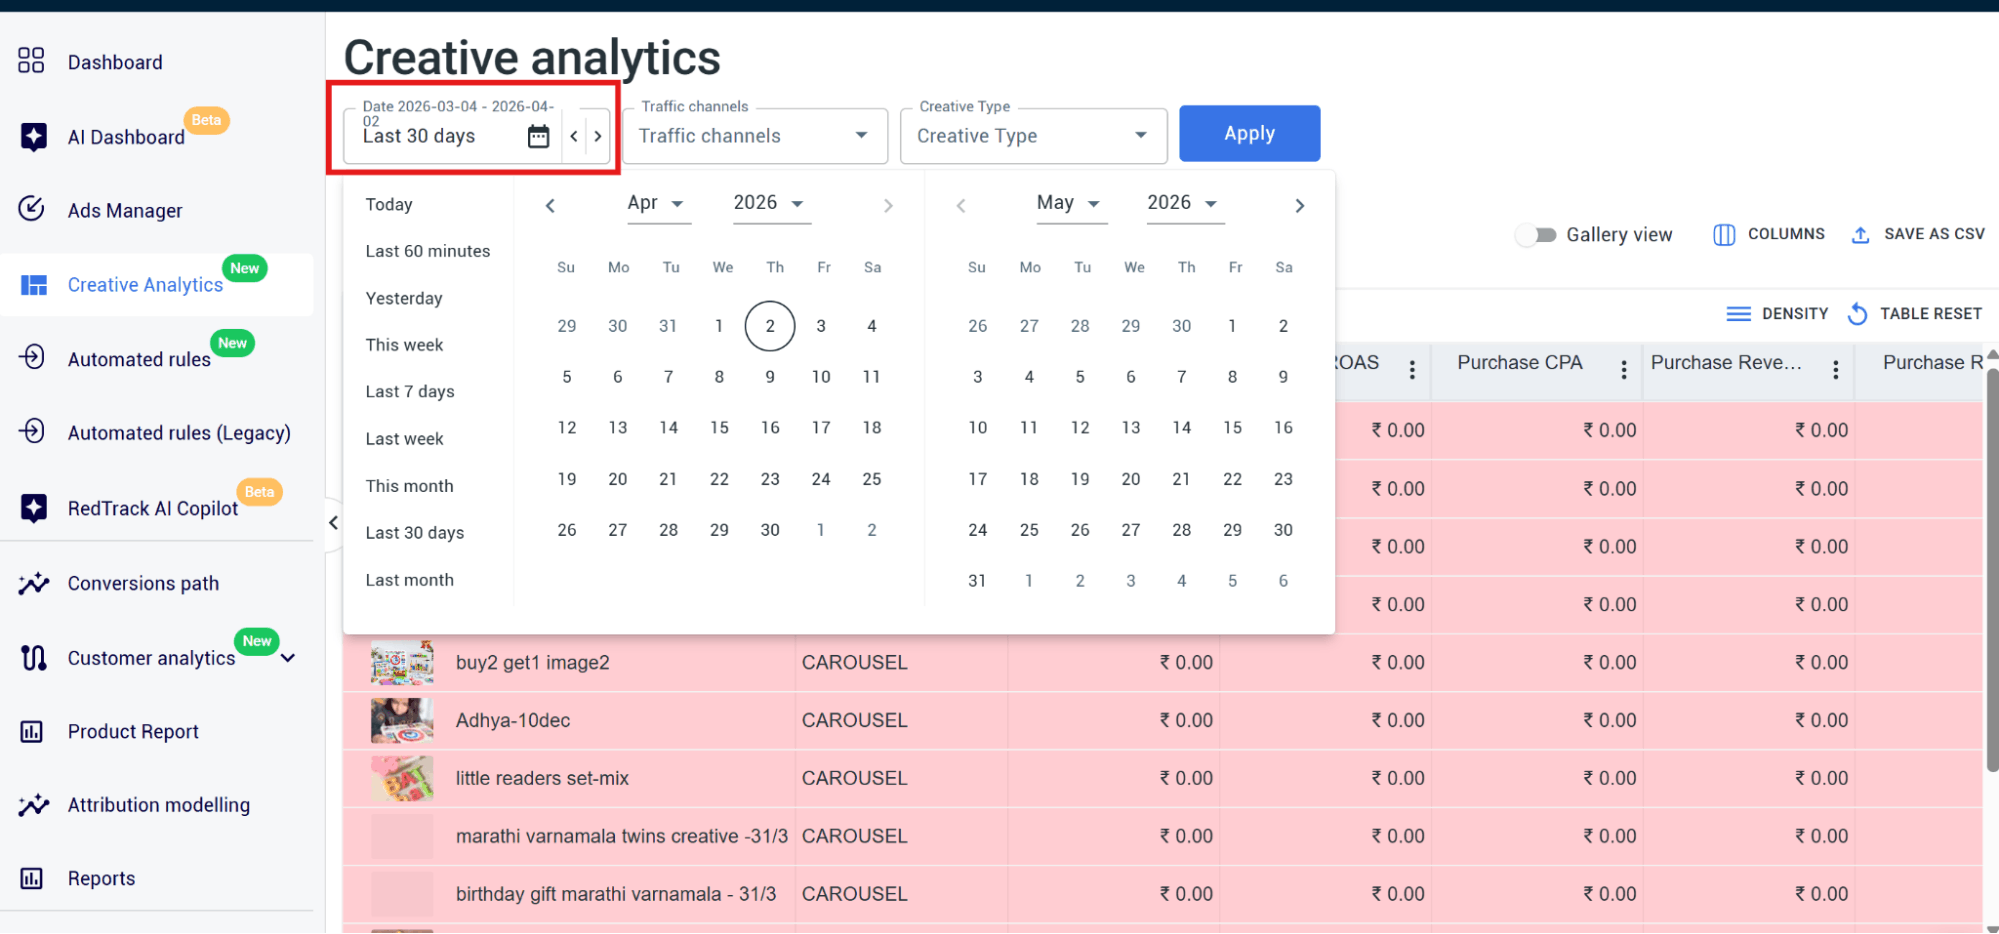Click the Customer analytics icon
The width and height of the screenshot is (1999, 934).
coord(33,657)
